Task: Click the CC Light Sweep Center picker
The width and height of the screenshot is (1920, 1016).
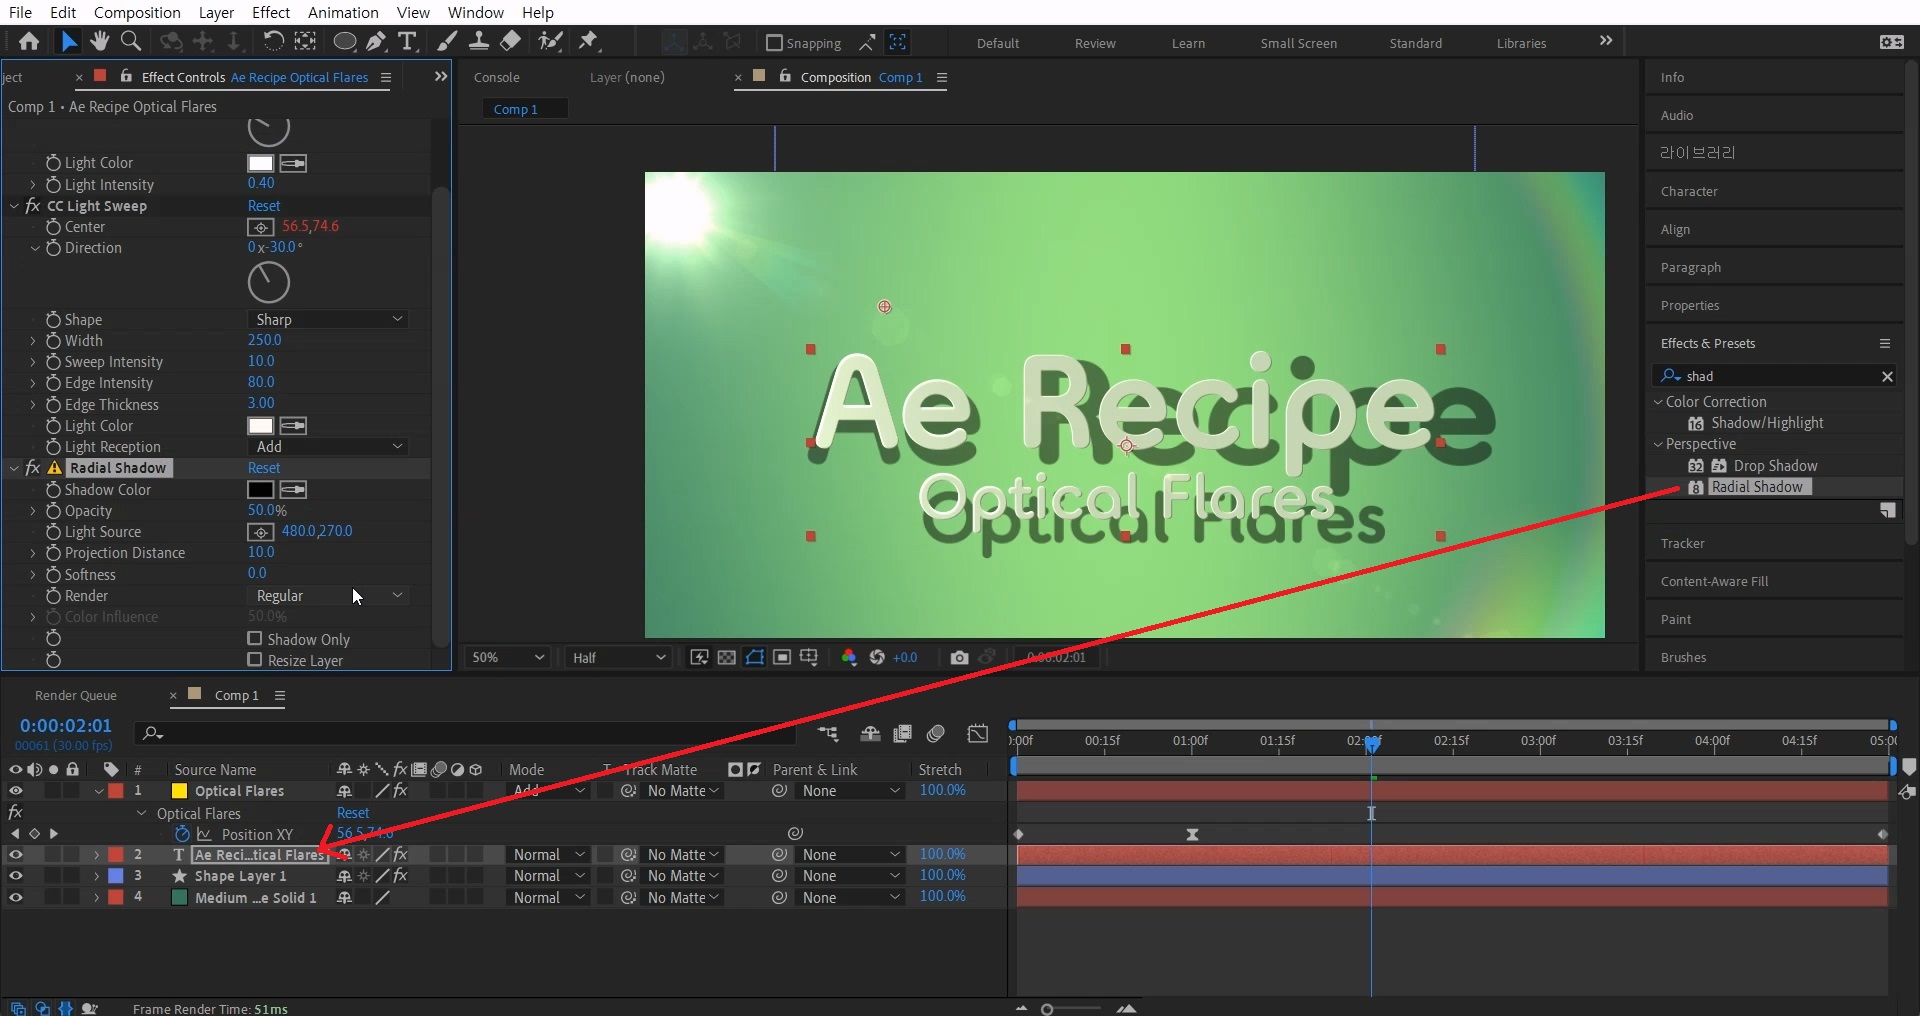Action: pyautogui.click(x=260, y=227)
